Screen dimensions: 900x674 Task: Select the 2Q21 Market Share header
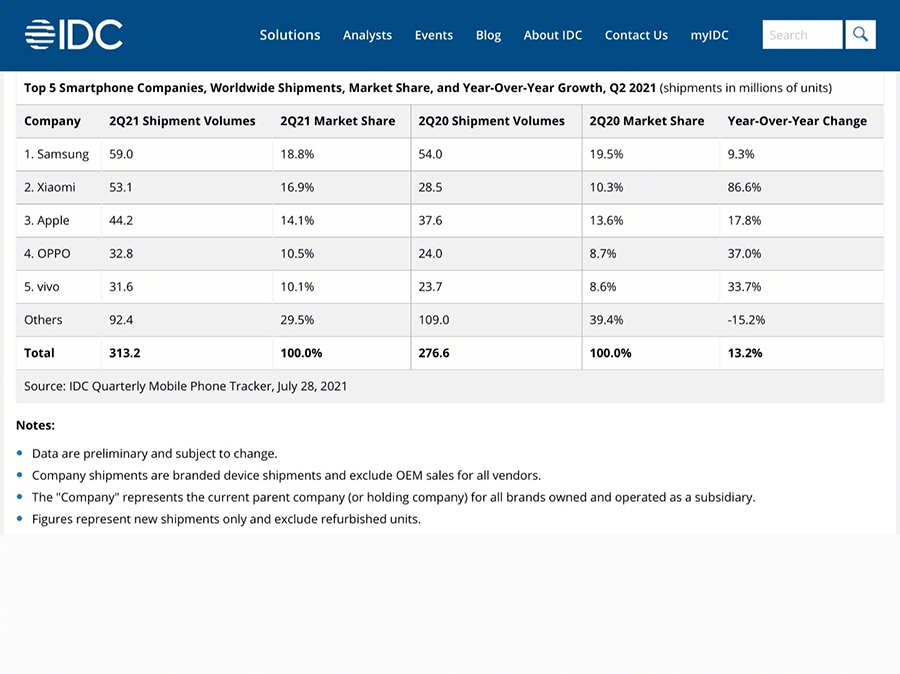[x=337, y=121]
